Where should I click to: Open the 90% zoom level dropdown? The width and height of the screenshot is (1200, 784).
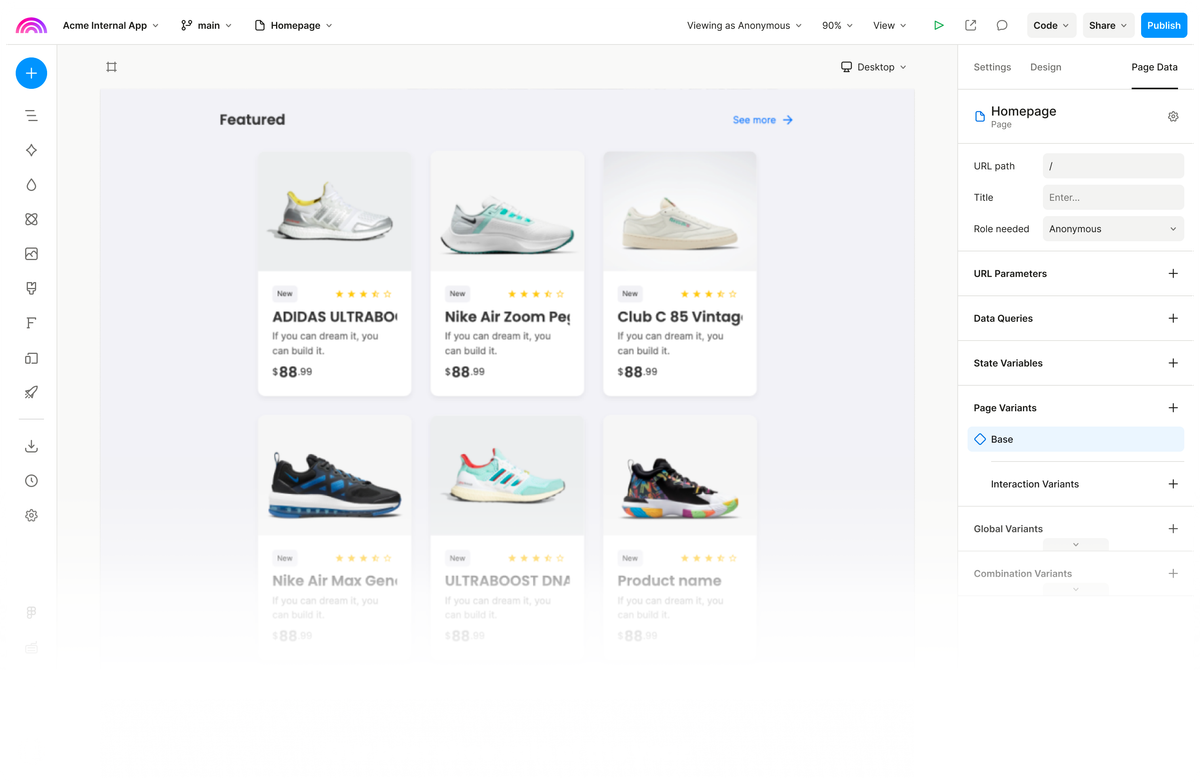[x=837, y=25]
